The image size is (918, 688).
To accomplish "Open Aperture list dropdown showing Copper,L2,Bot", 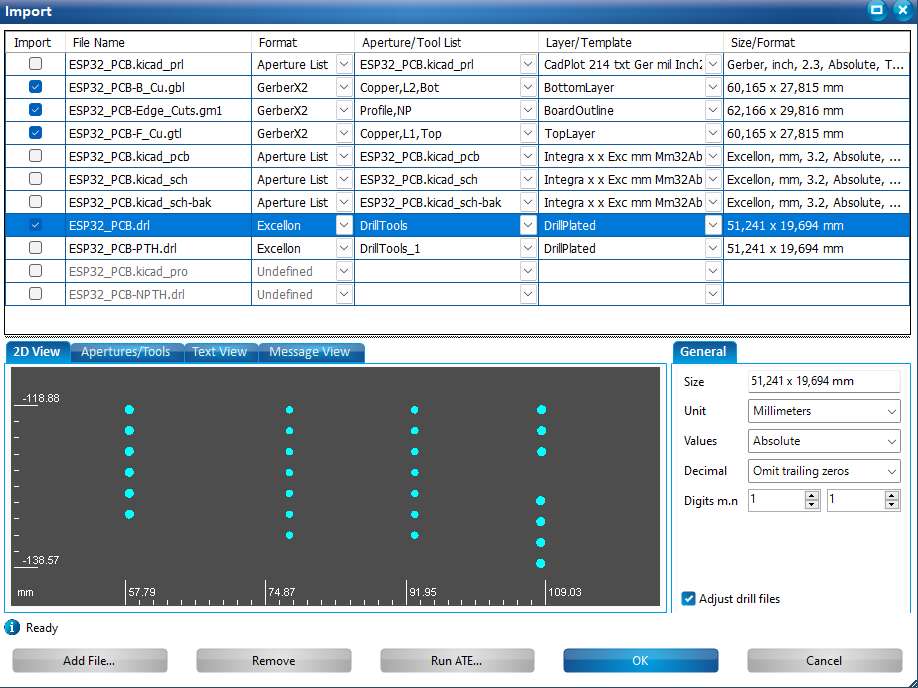I will [527, 87].
